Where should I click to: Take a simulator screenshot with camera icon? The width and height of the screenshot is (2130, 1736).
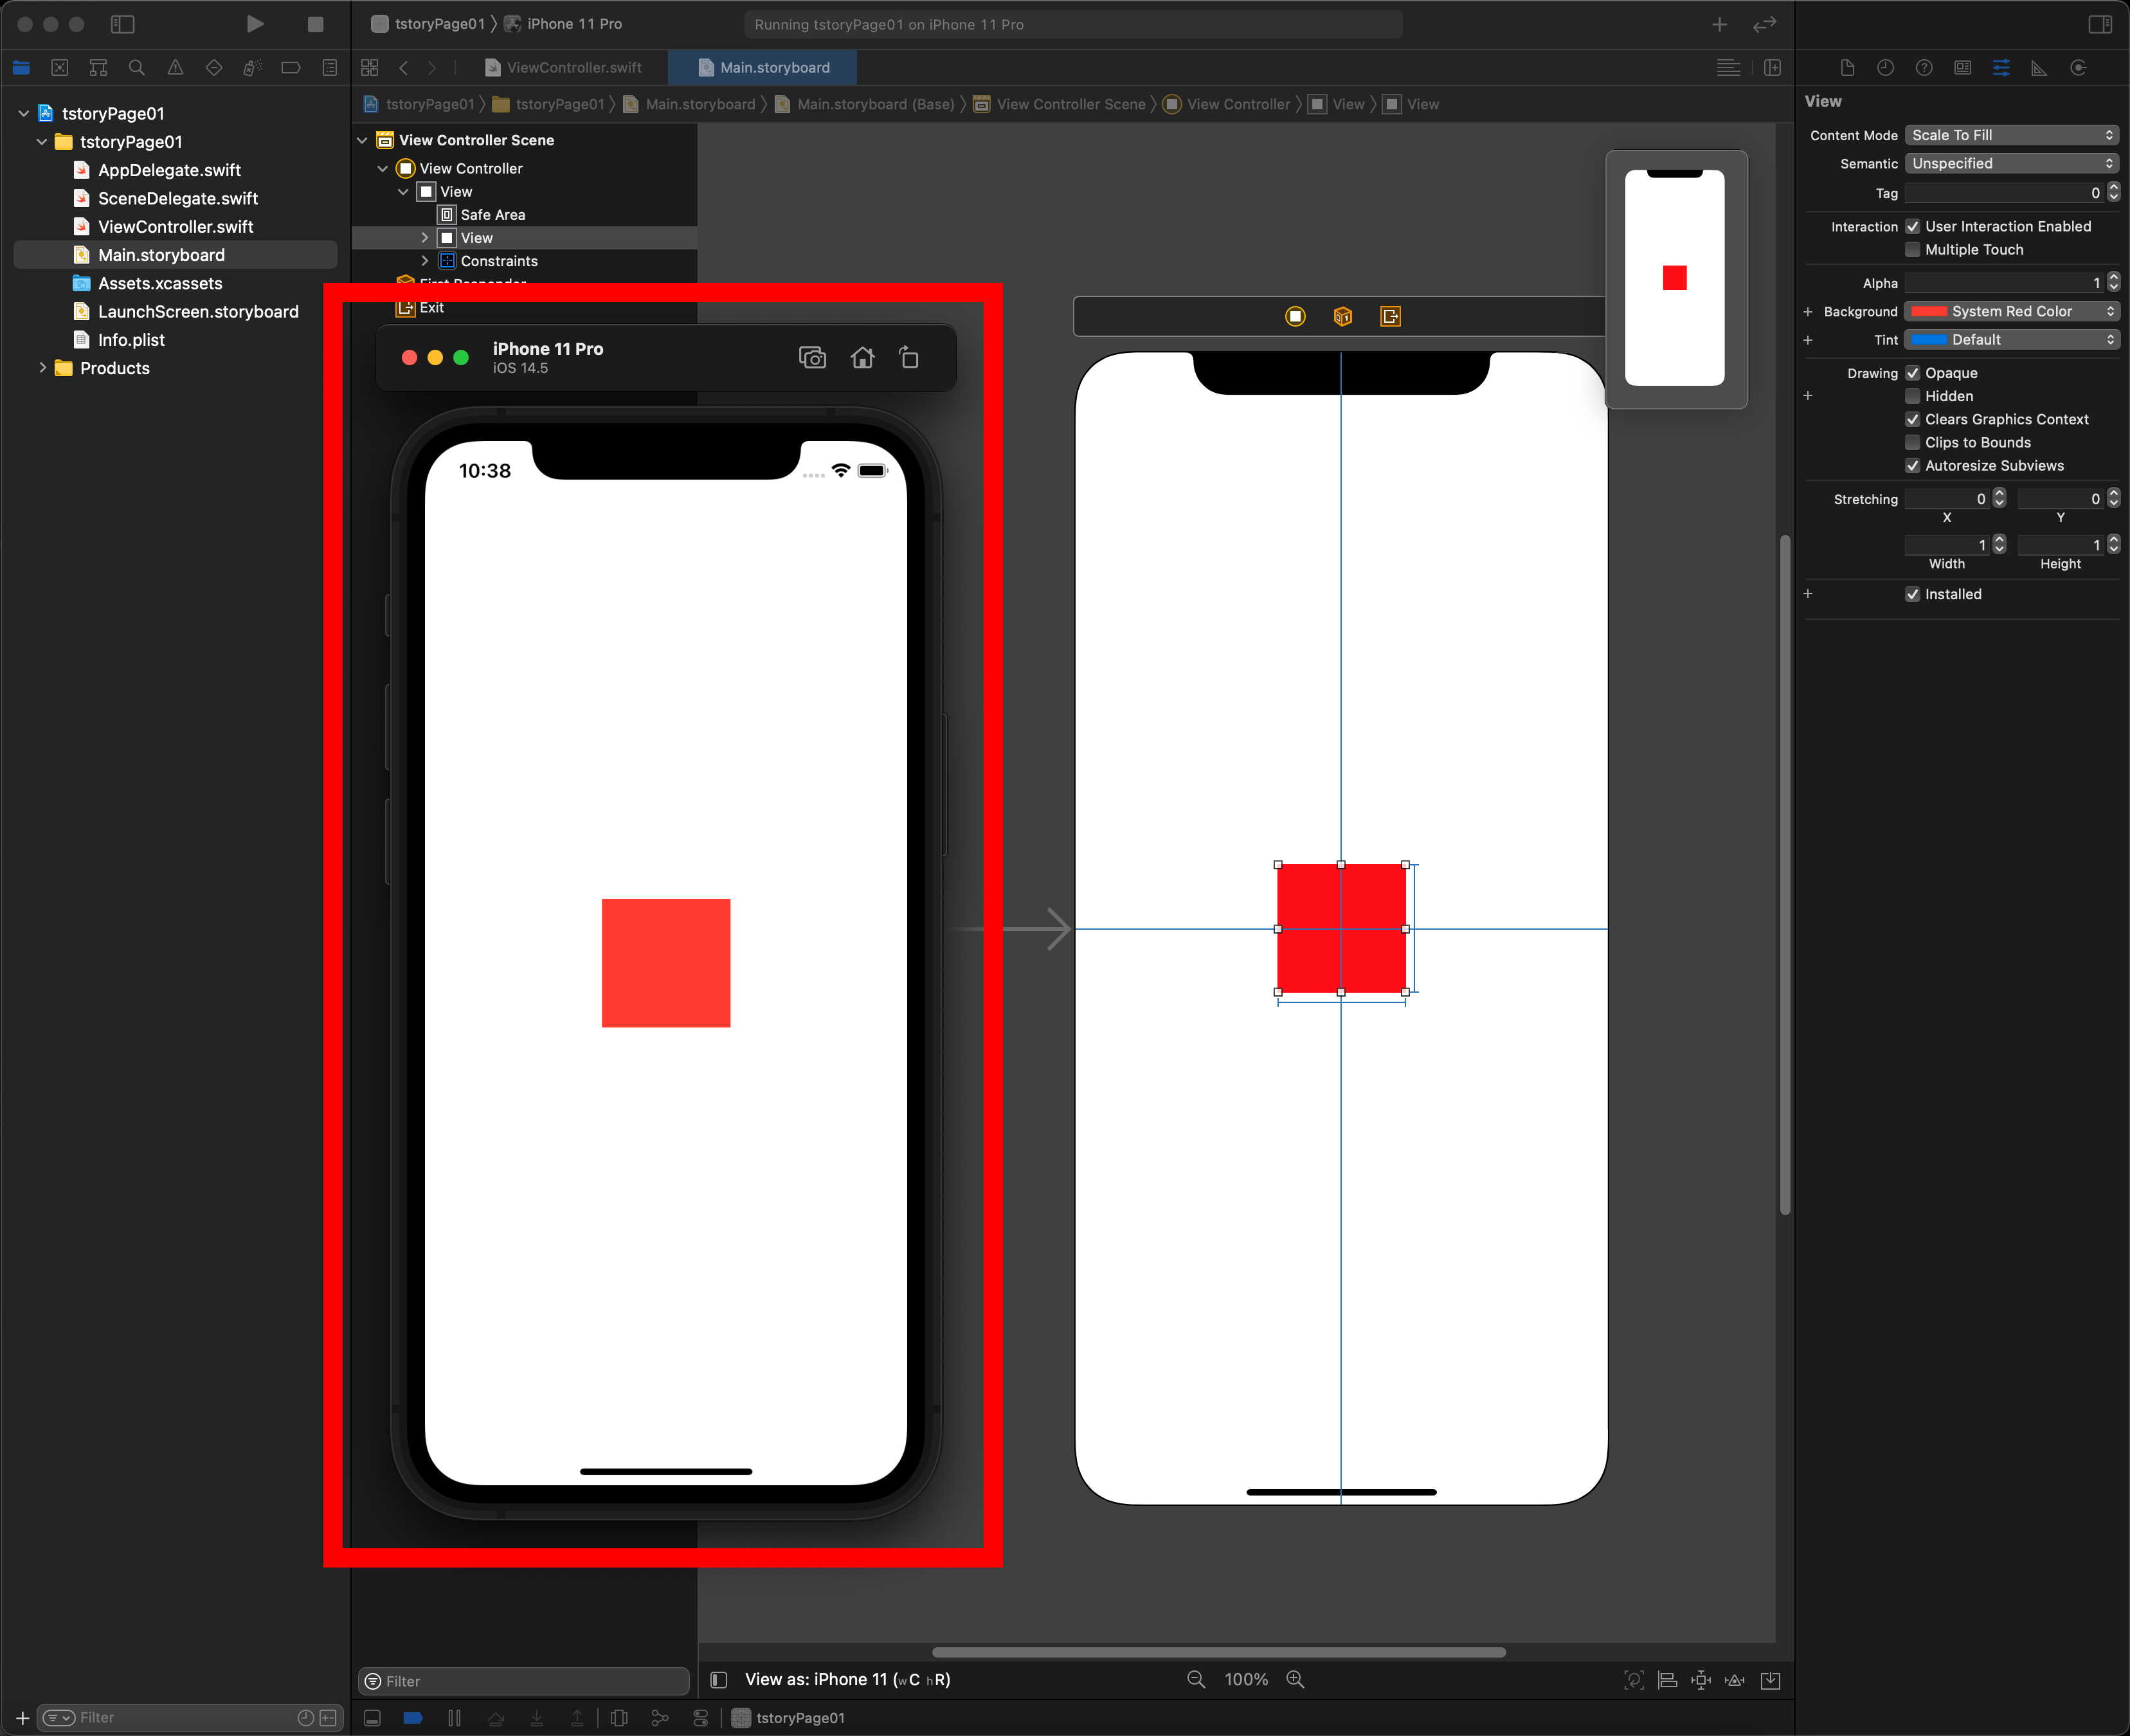pos(812,357)
